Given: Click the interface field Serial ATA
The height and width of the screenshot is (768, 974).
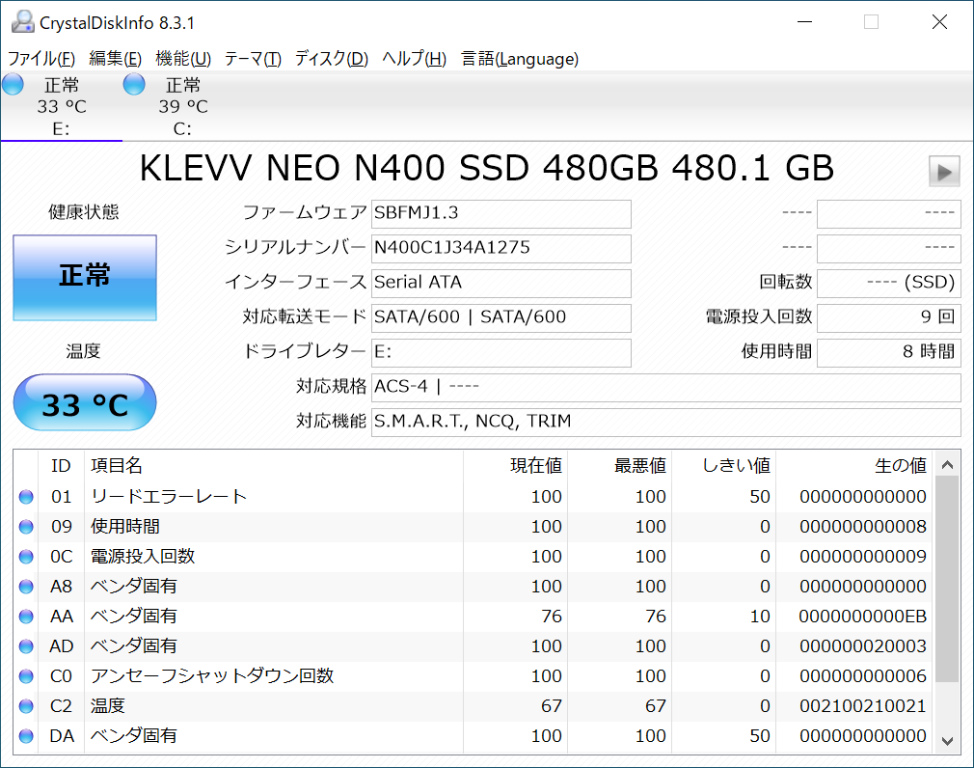Looking at the screenshot, I should pos(501,283).
